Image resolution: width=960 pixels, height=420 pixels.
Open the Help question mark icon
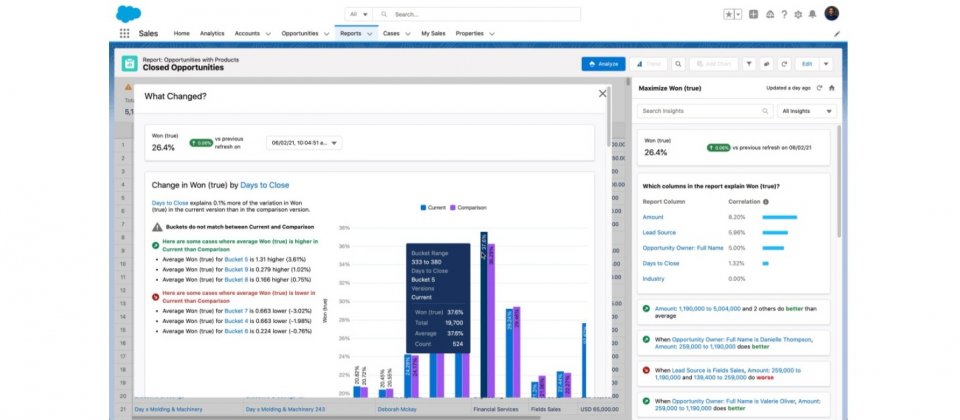(x=784, y=14)
